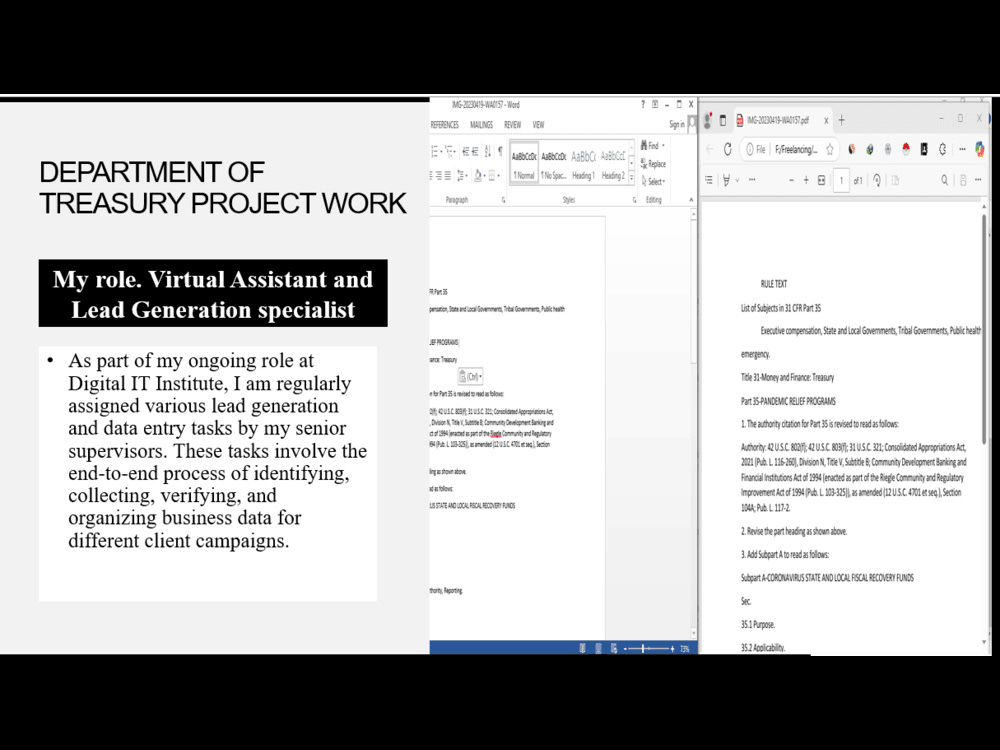Justify text alignment in Word
Screen dimensions: 1000x750
[448, 175]
